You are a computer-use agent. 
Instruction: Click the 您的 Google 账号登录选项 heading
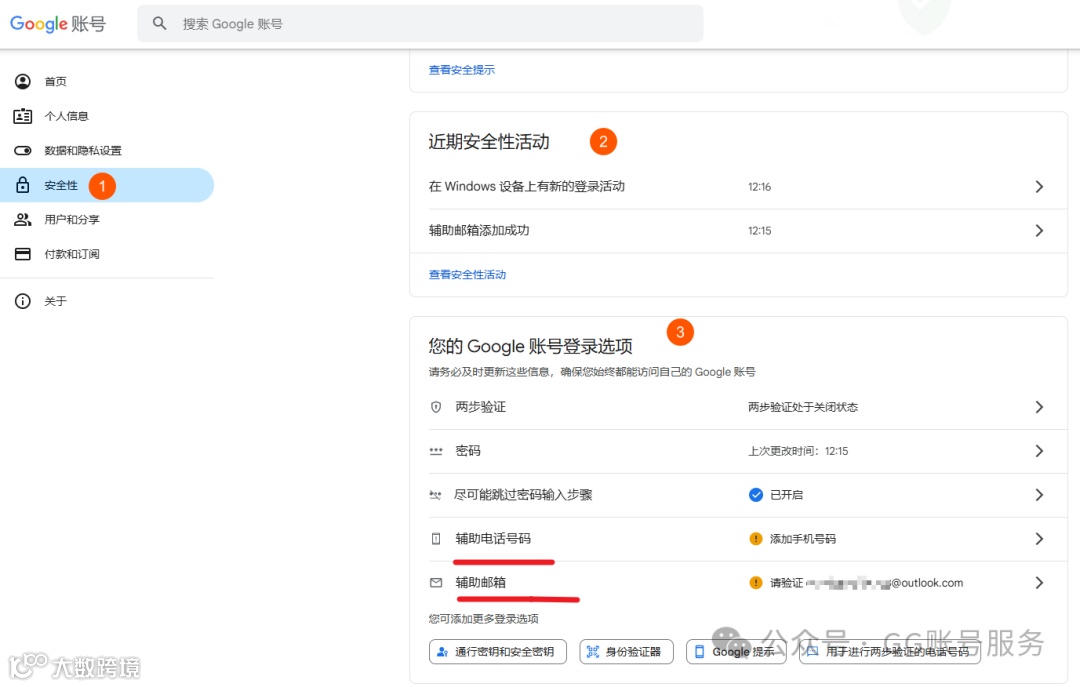(530, 346)
